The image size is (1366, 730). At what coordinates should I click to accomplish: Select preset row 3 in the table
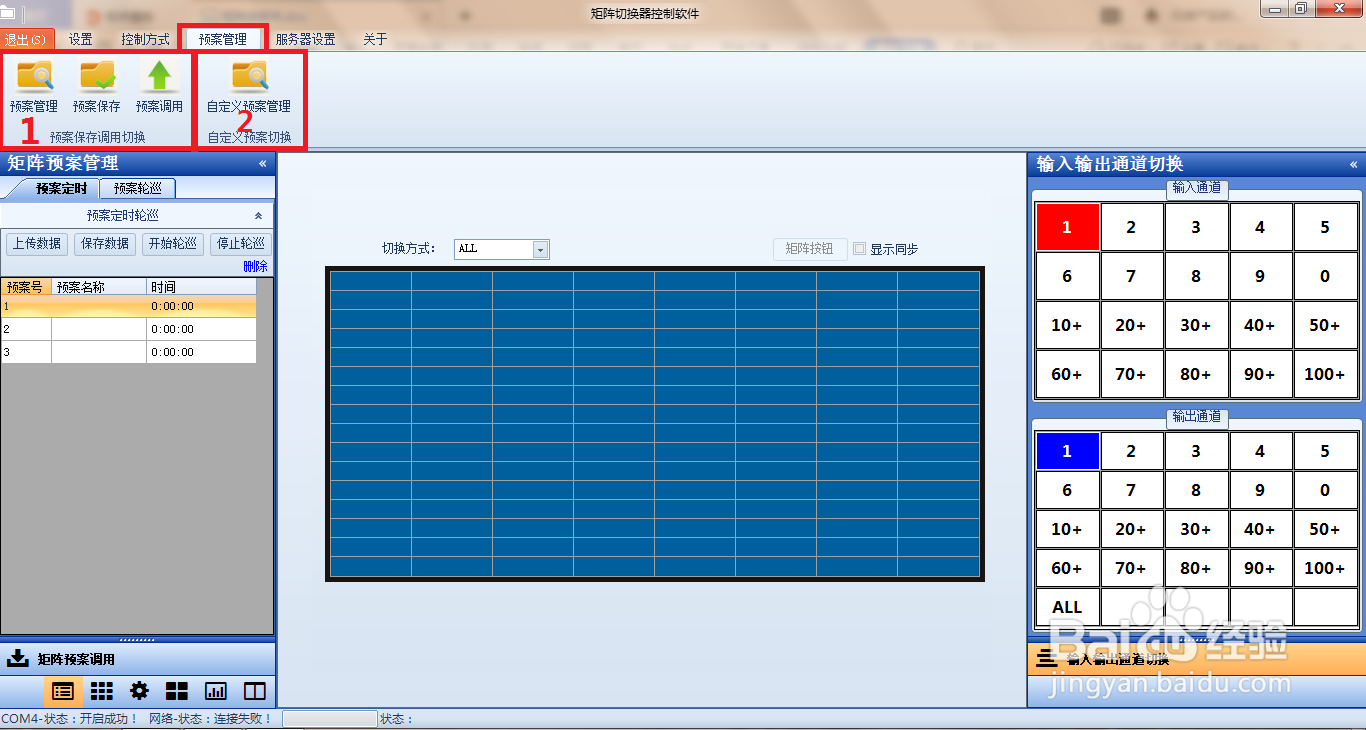128,352
